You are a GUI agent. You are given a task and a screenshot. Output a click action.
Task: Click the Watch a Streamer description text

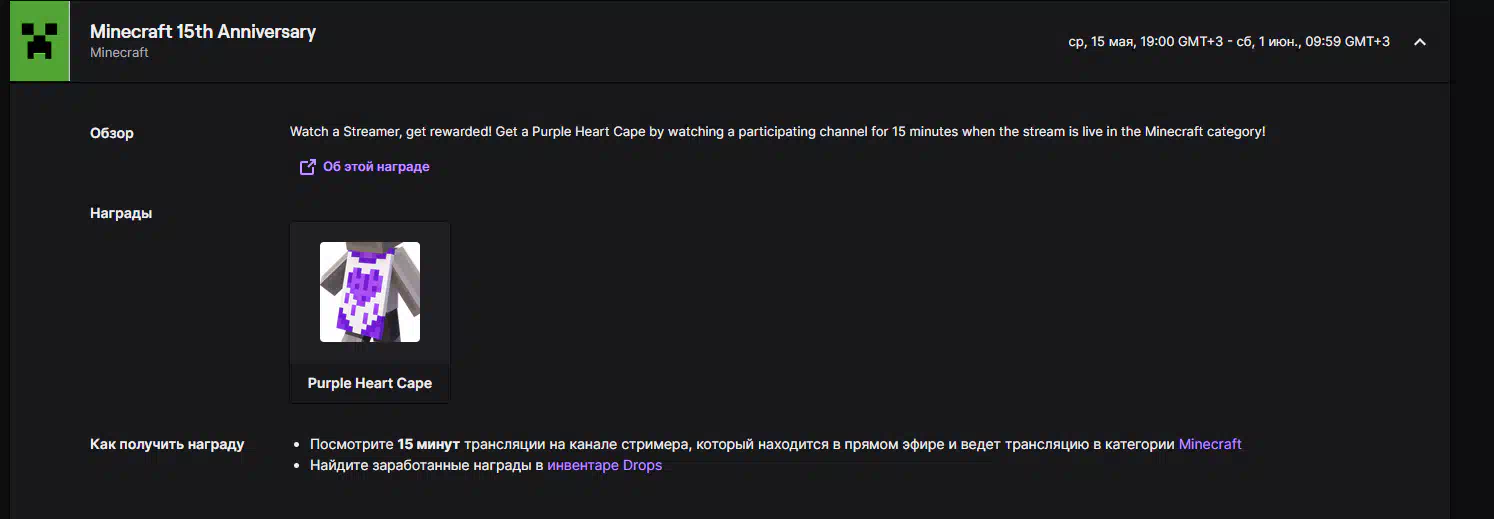click(778, 132)
